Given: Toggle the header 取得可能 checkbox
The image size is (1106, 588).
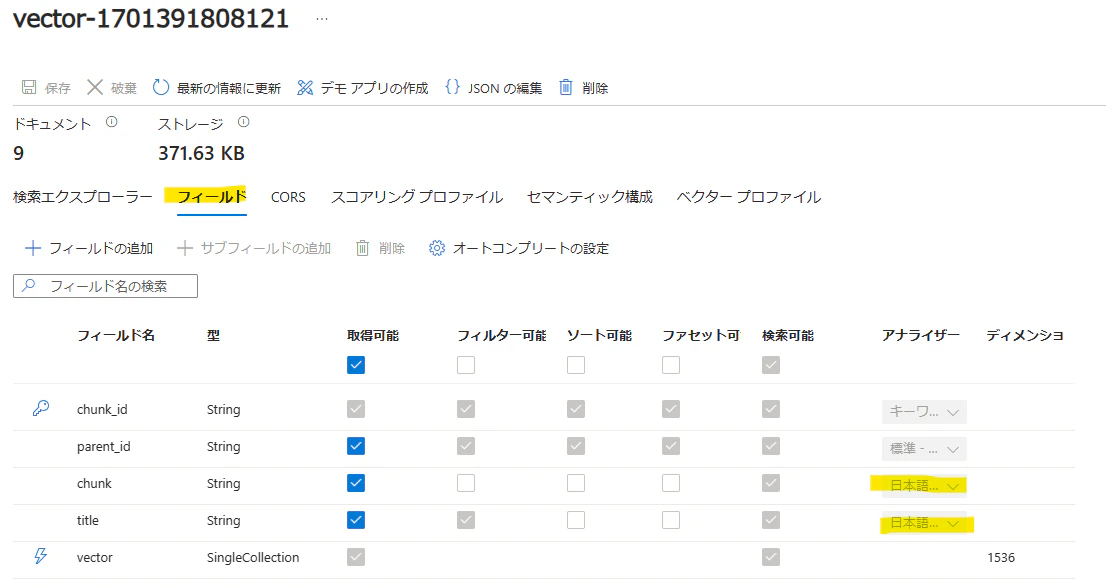Looking at the screenshot, I should tap(356, 365).
